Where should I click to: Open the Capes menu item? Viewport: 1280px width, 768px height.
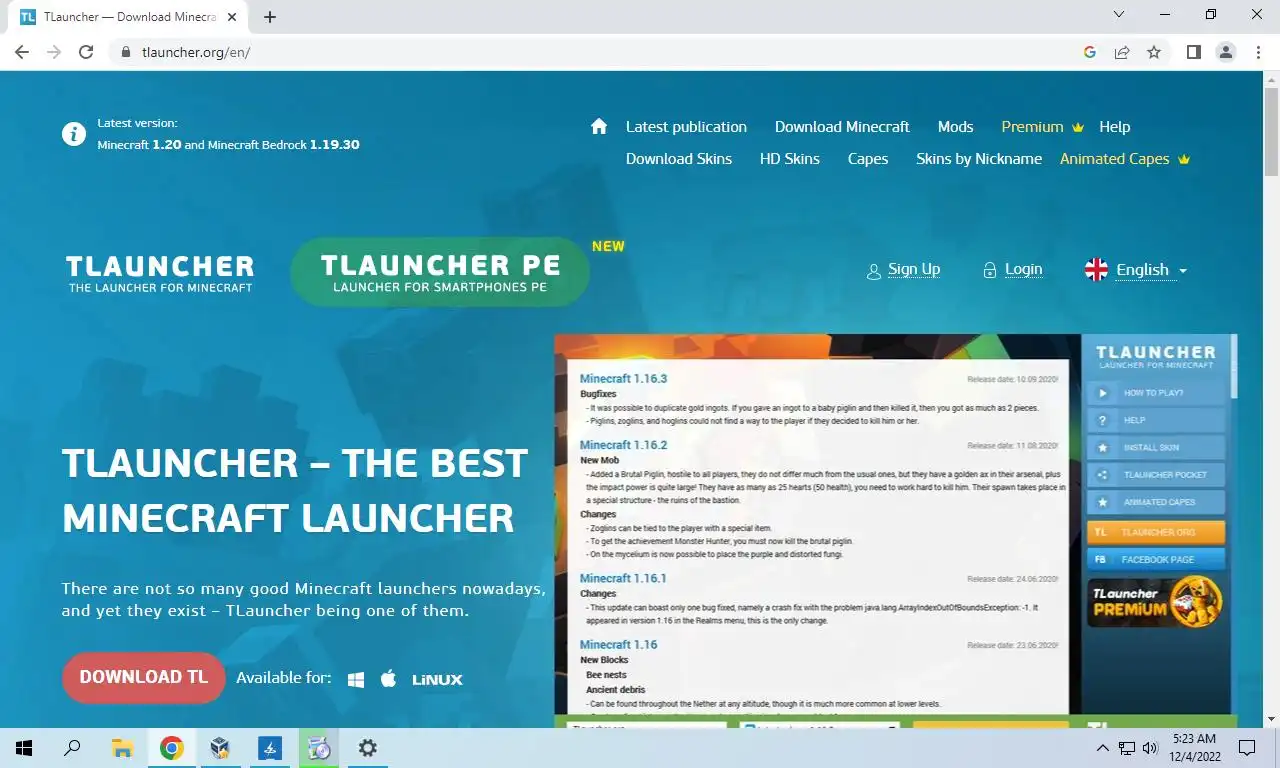(x=868, y=159)
